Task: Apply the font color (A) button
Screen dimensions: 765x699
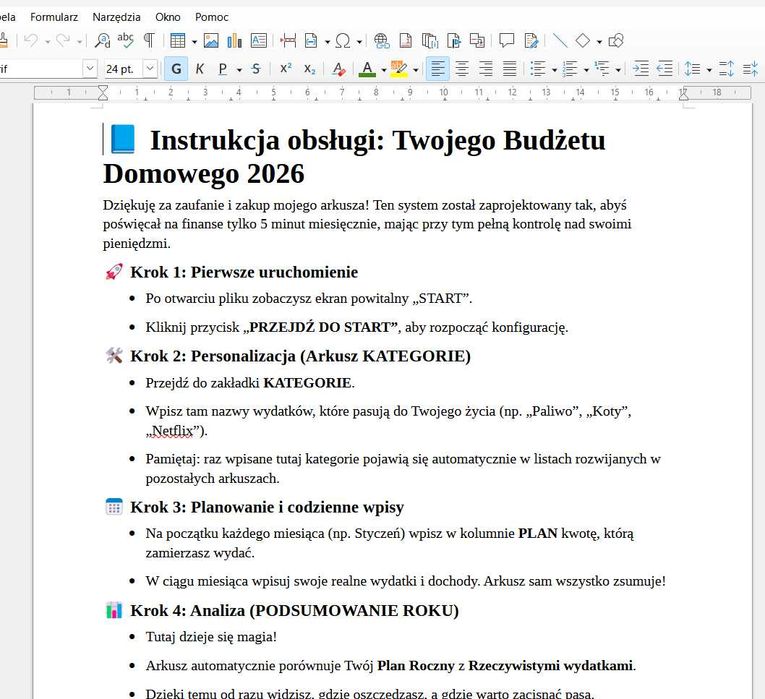Action: [367, 69]
